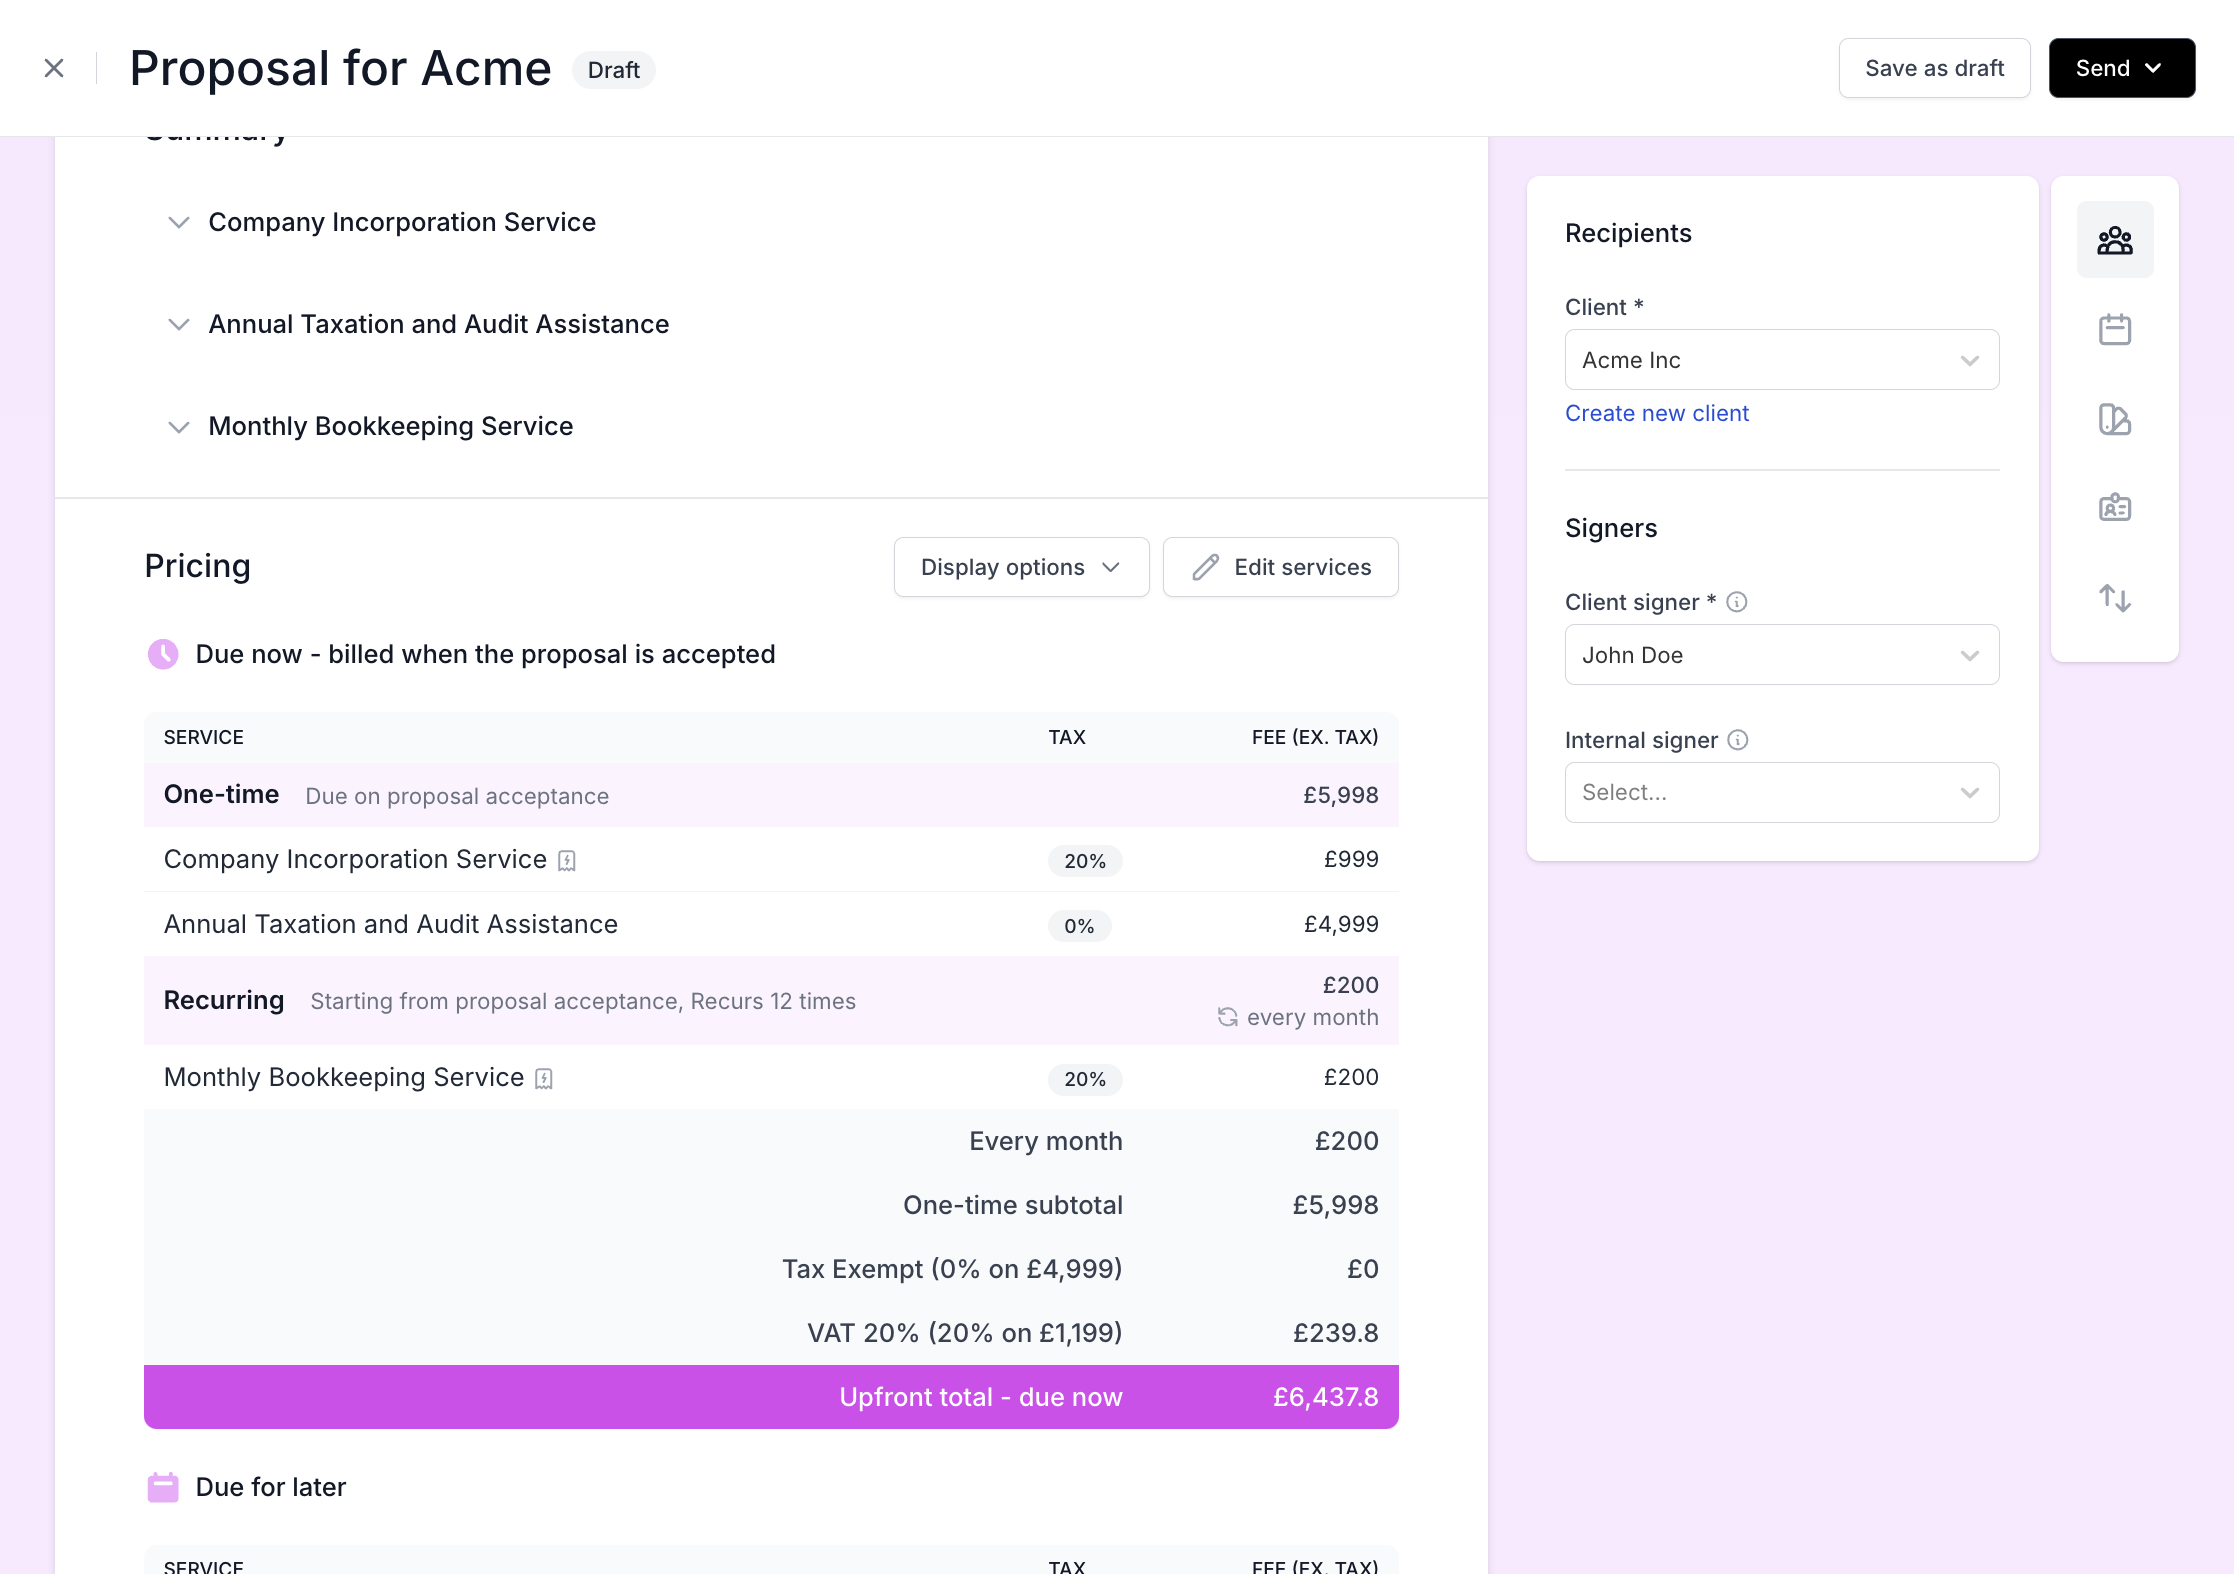Click the 20% tax badge for Company Incorporation
This screenshot has width=2234, height=1574.
1084,861
